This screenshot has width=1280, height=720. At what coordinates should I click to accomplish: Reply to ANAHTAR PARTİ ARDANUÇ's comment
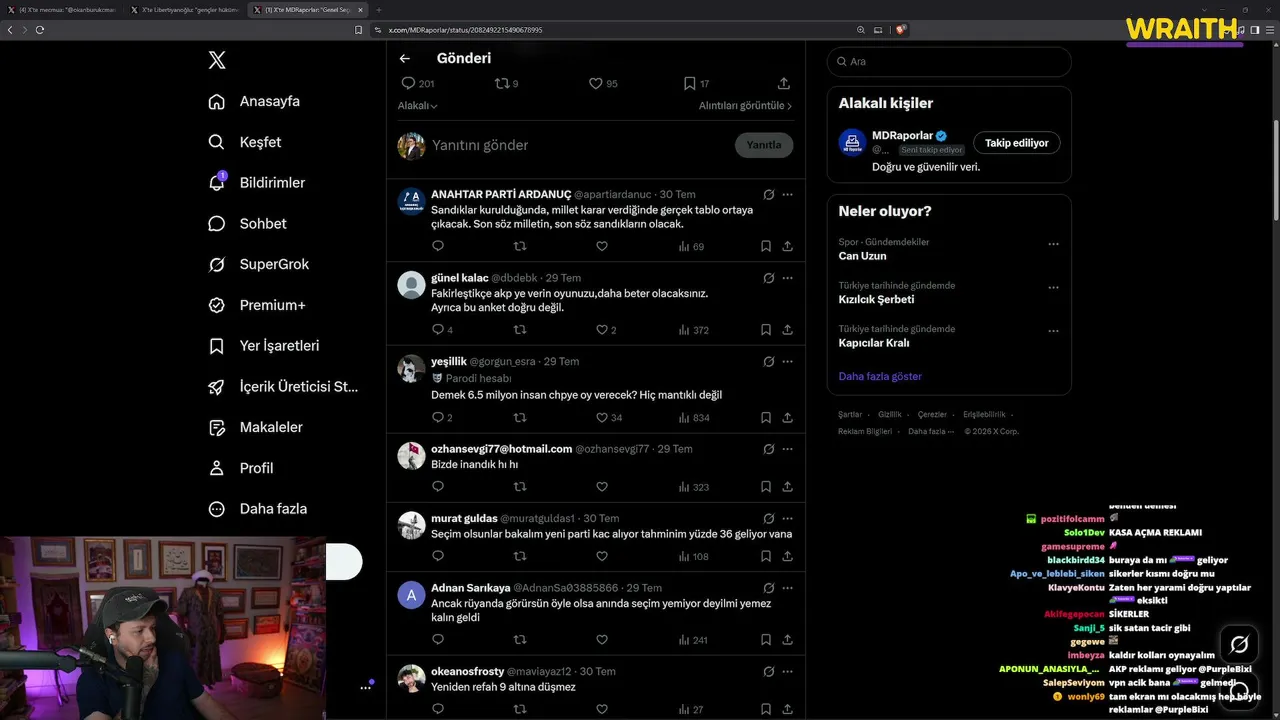[x=438, y=246]
